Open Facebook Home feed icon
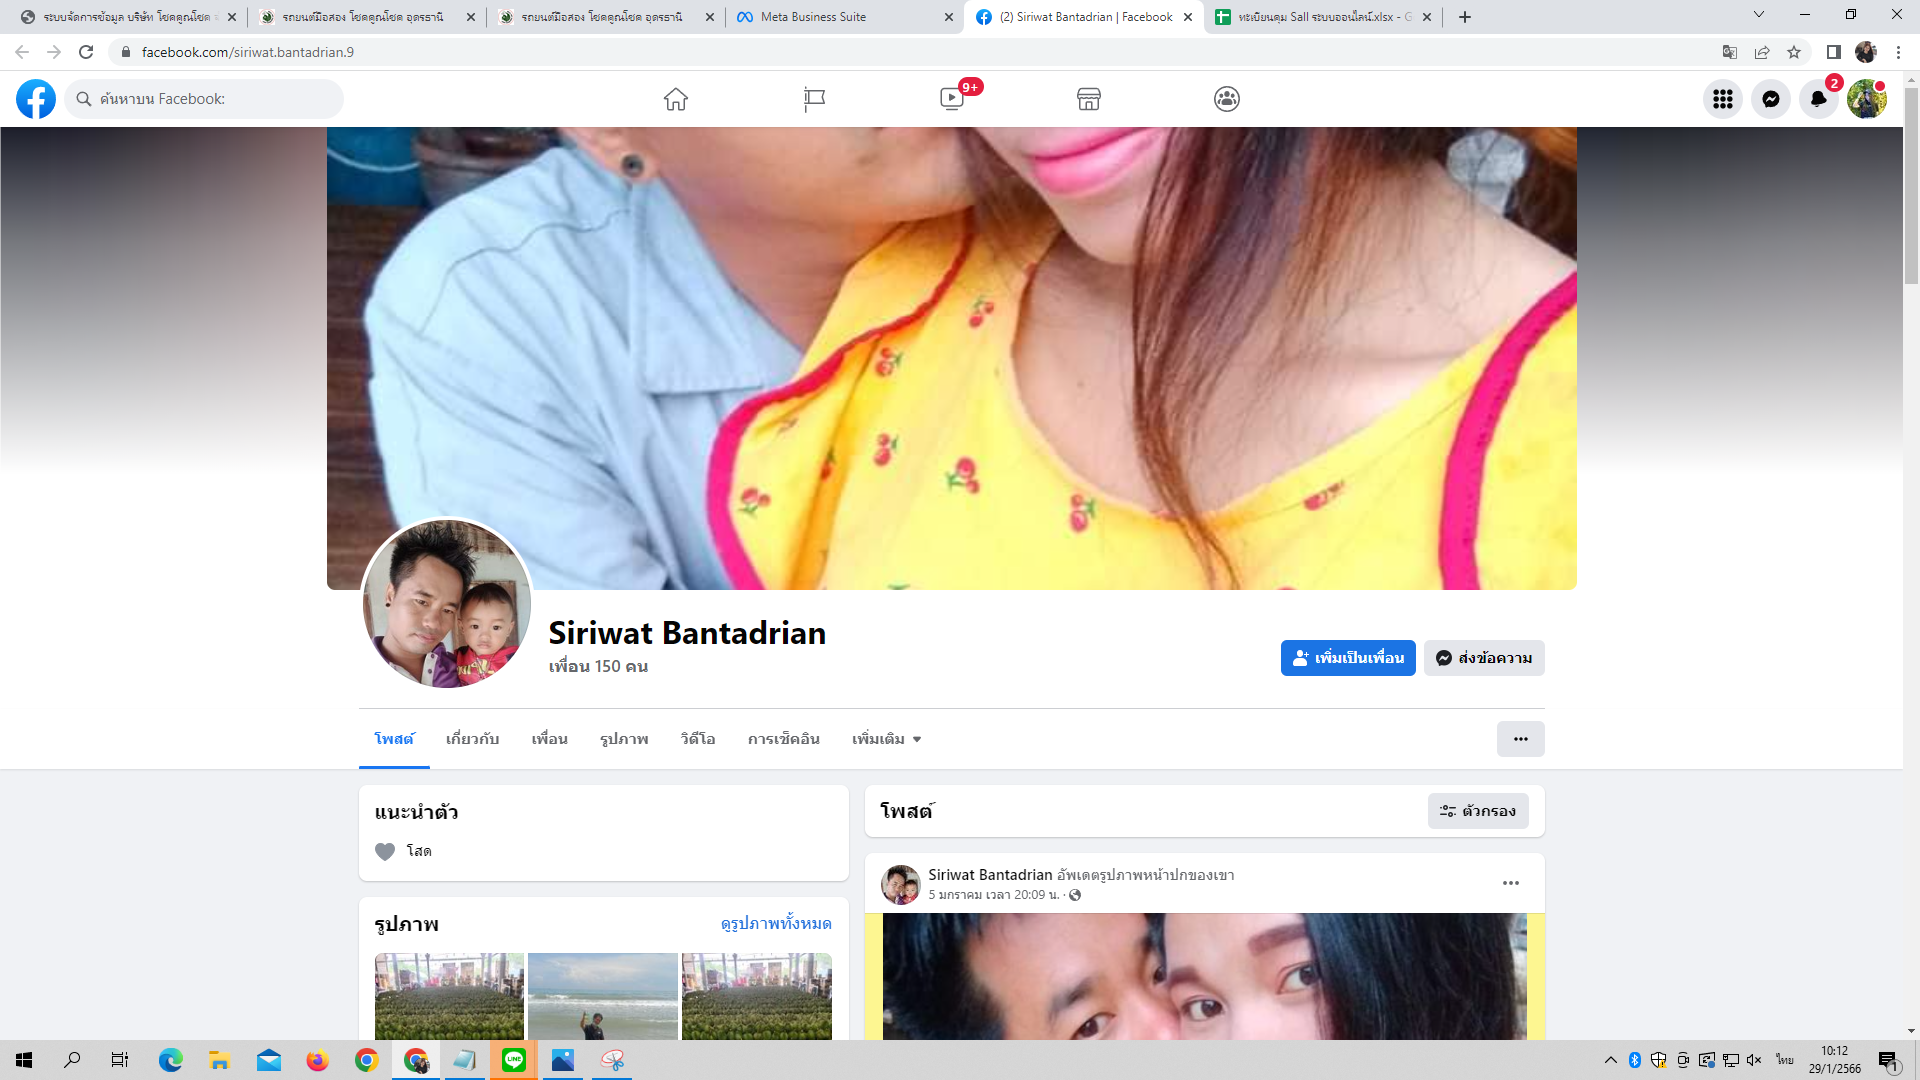 (676, 99)
